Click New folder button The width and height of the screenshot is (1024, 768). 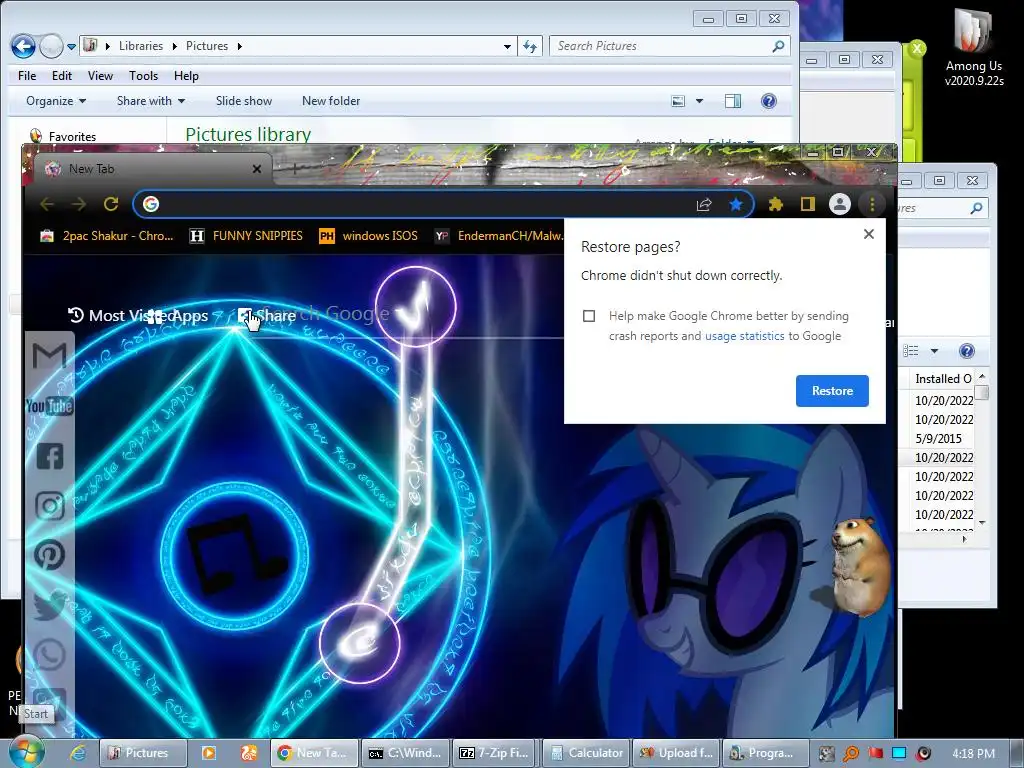pyautogui.click(x=331, y=101)
